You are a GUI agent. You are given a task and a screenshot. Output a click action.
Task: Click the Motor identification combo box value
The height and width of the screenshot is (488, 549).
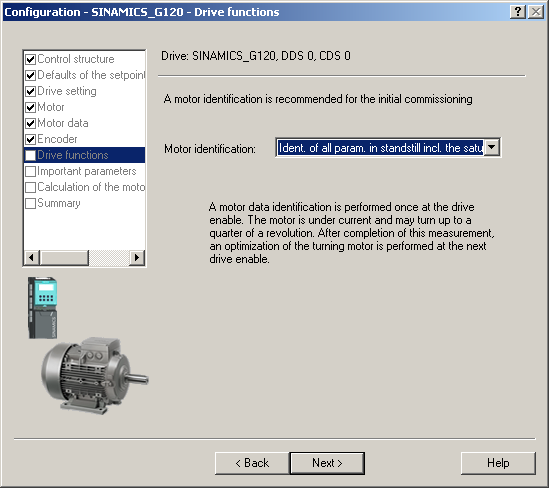(380, 148)
